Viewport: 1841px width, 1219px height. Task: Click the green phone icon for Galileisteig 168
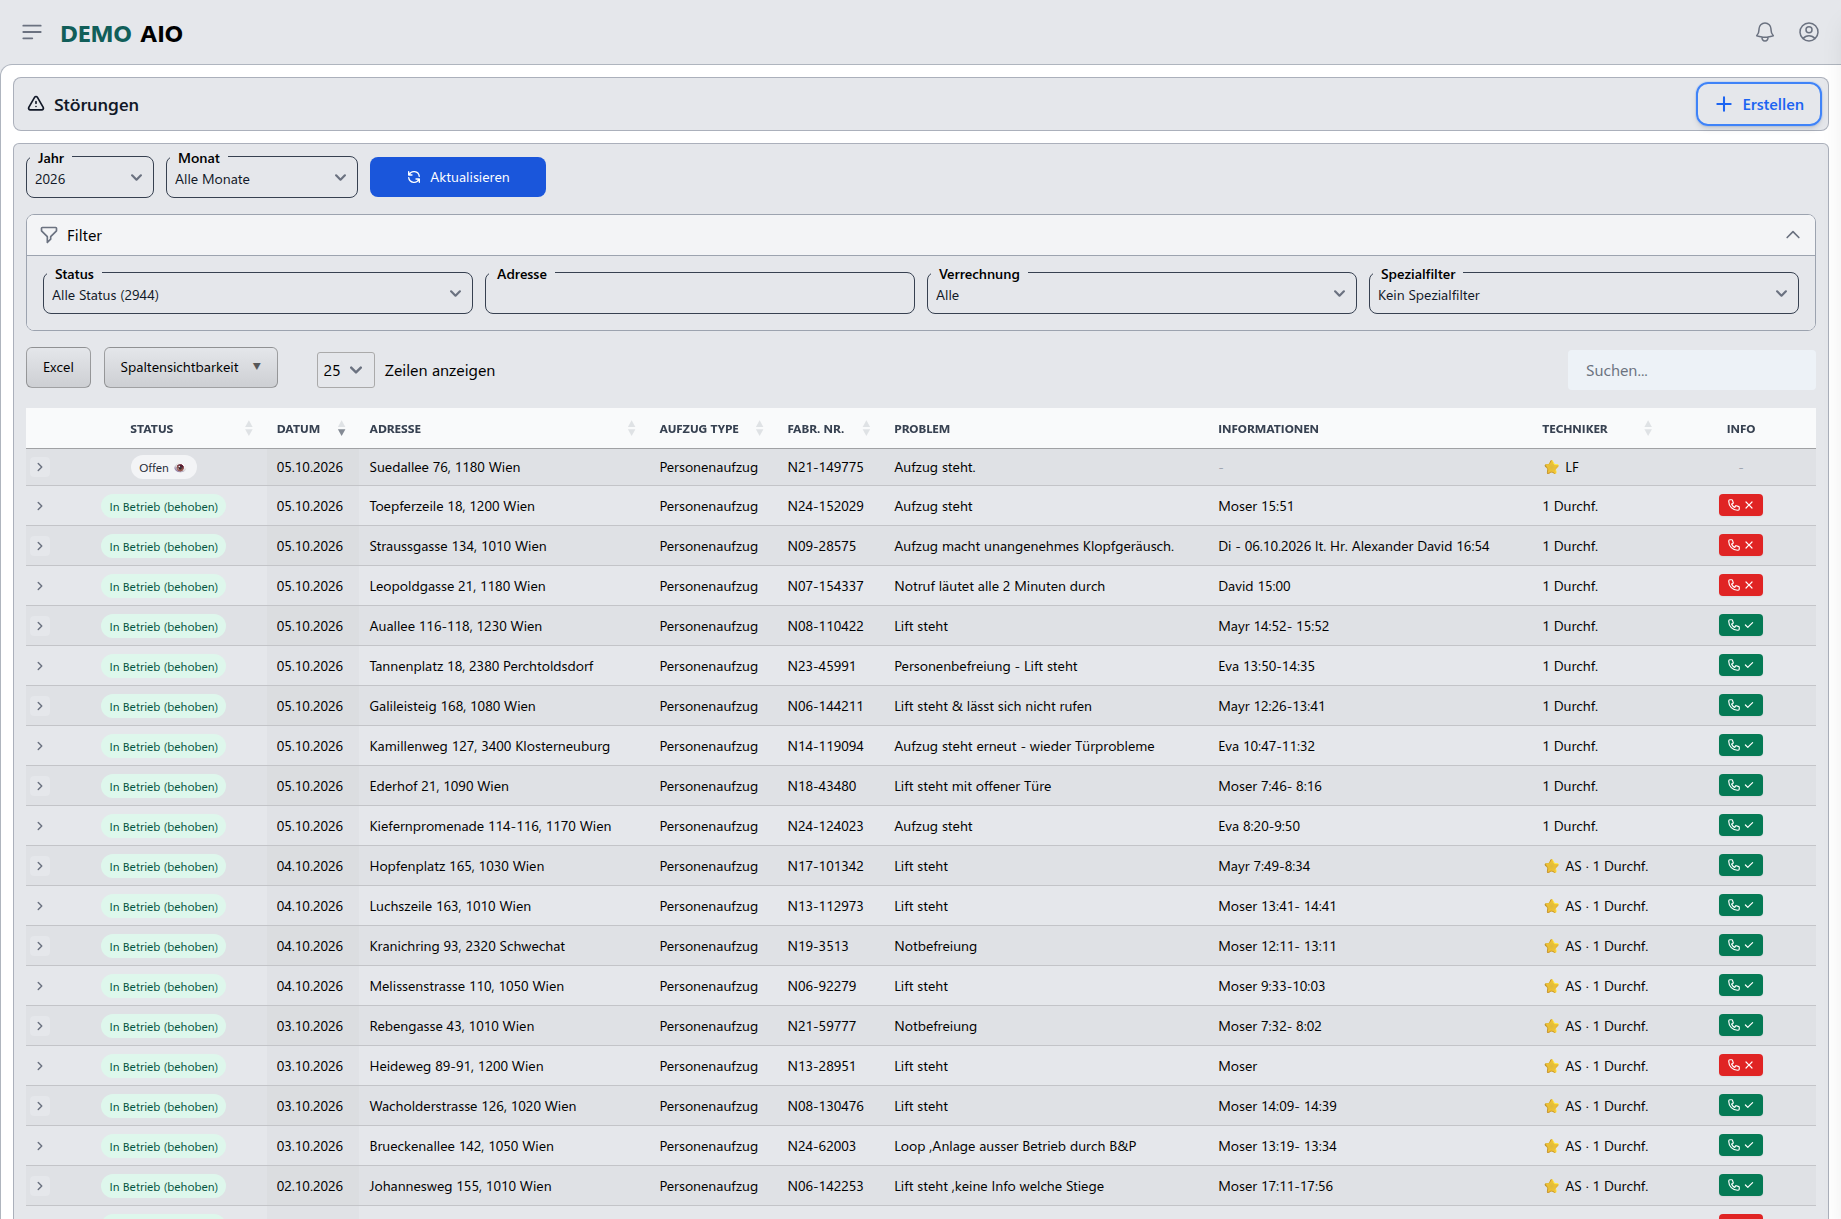click(x=1740, y=706)
